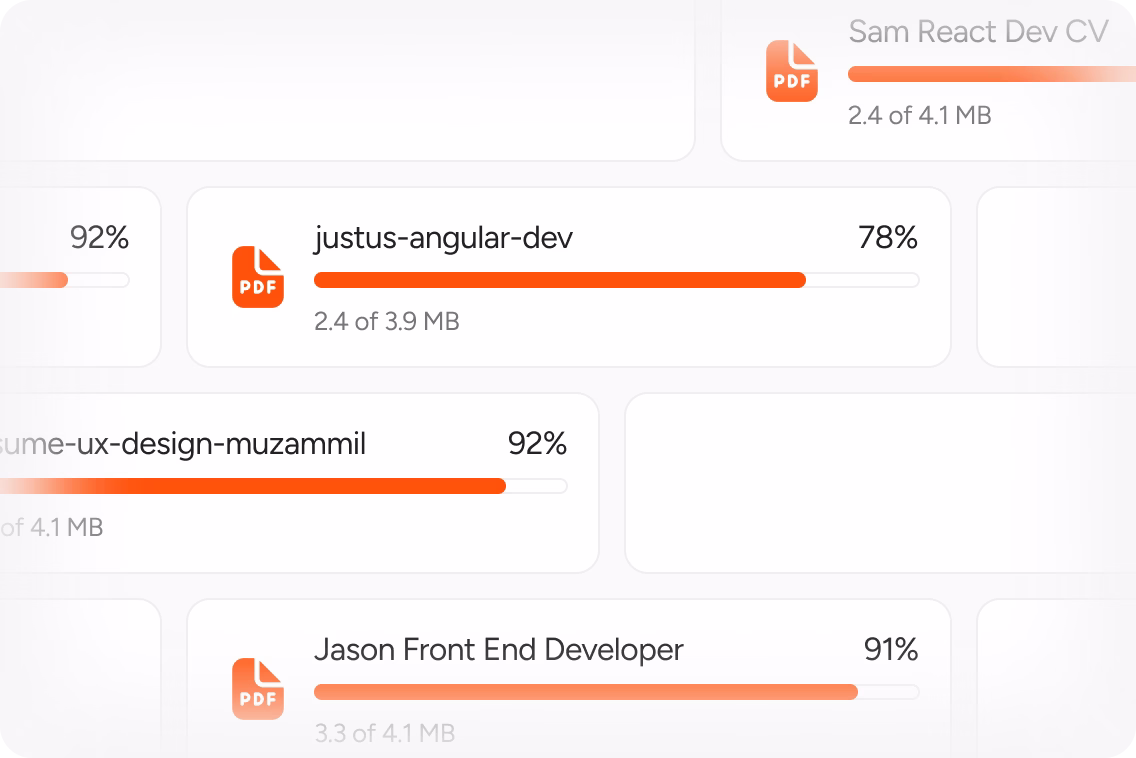This screenshot has width=1136, height=758.
Task: Click the Jason Front End Developer progress bar
Action: [x=617, y=692]
